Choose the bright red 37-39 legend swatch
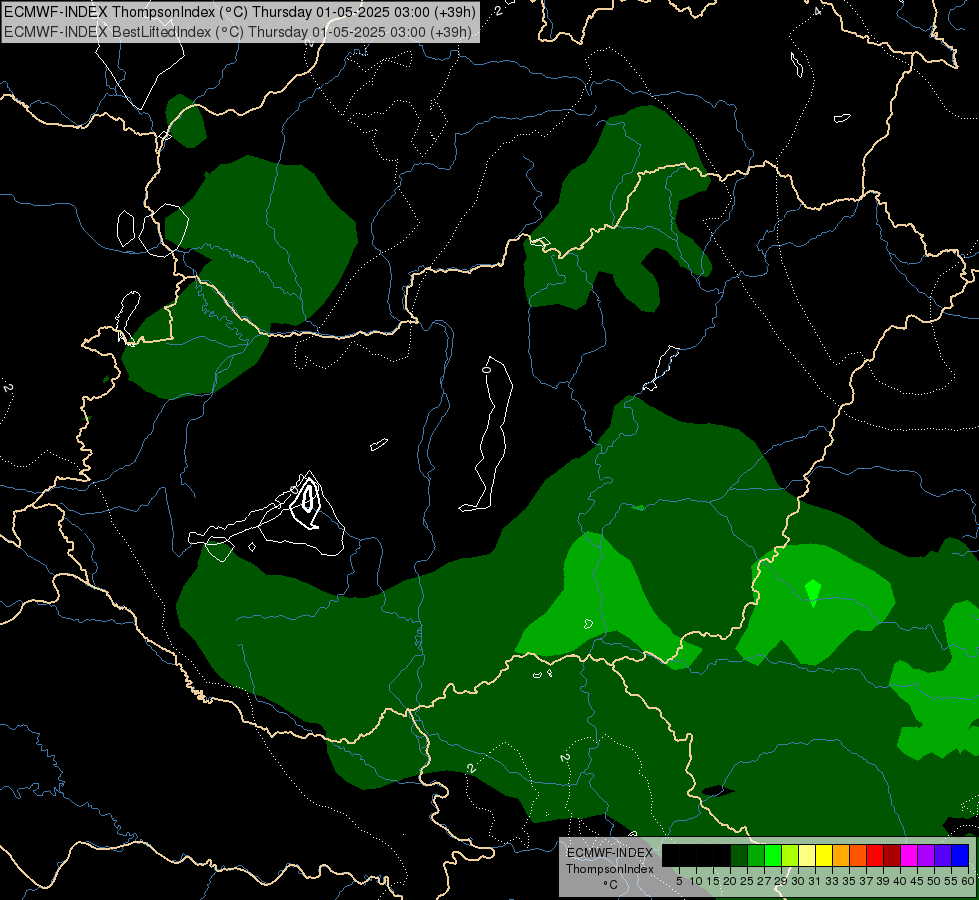This screenshot has height=900, width=979. click(875, 855)
